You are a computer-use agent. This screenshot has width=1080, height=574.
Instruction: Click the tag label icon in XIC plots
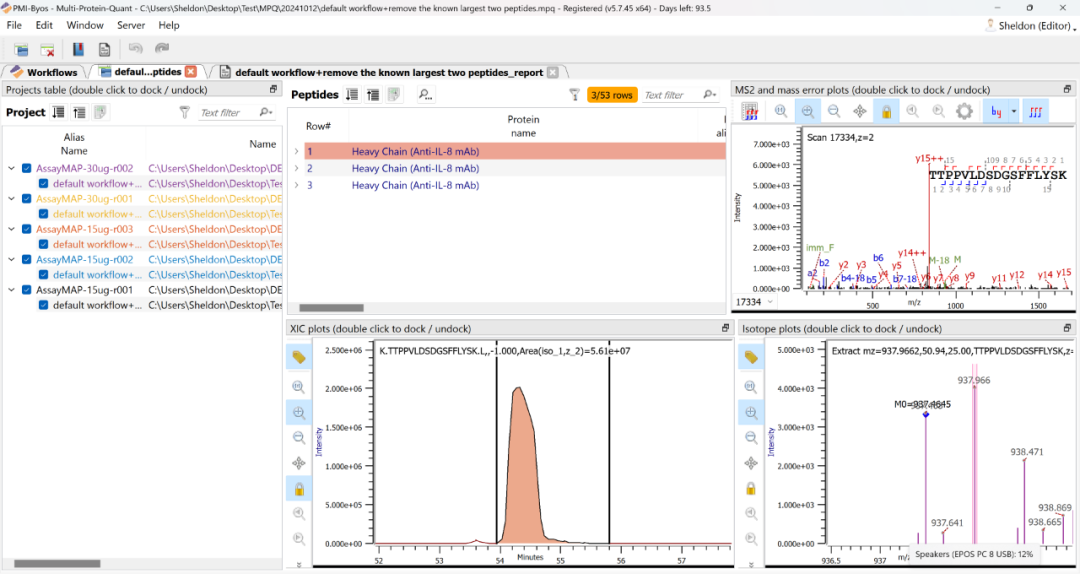point(299,357)
